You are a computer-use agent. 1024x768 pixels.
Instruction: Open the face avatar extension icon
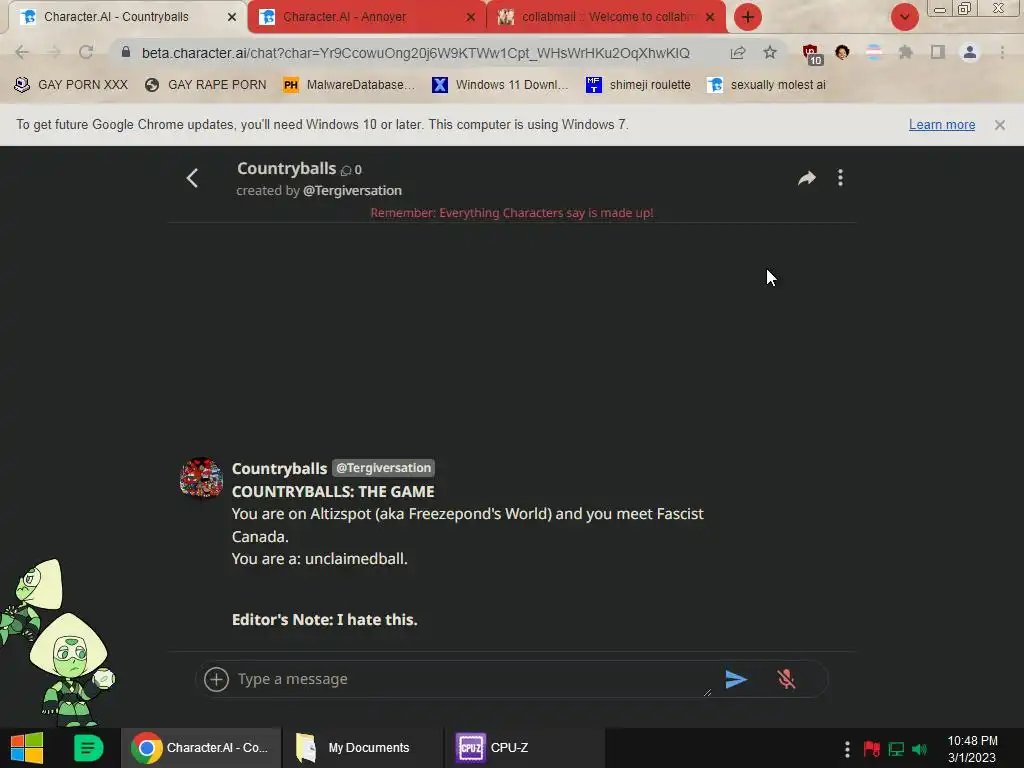[x=842, y=52]
